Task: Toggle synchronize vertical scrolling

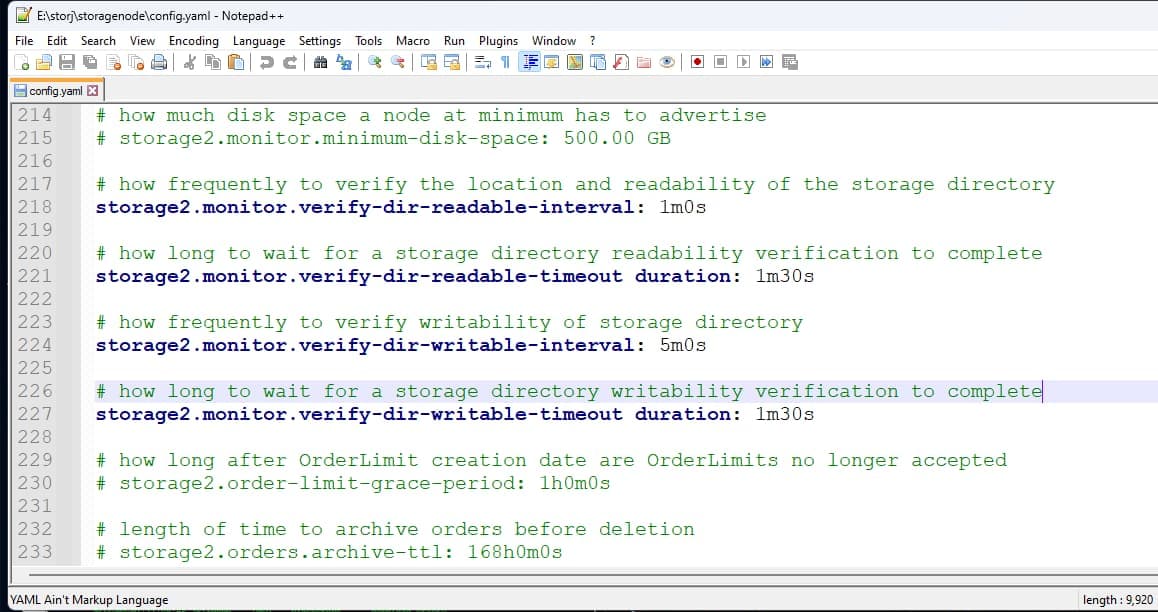Action: tap(428, 63)
